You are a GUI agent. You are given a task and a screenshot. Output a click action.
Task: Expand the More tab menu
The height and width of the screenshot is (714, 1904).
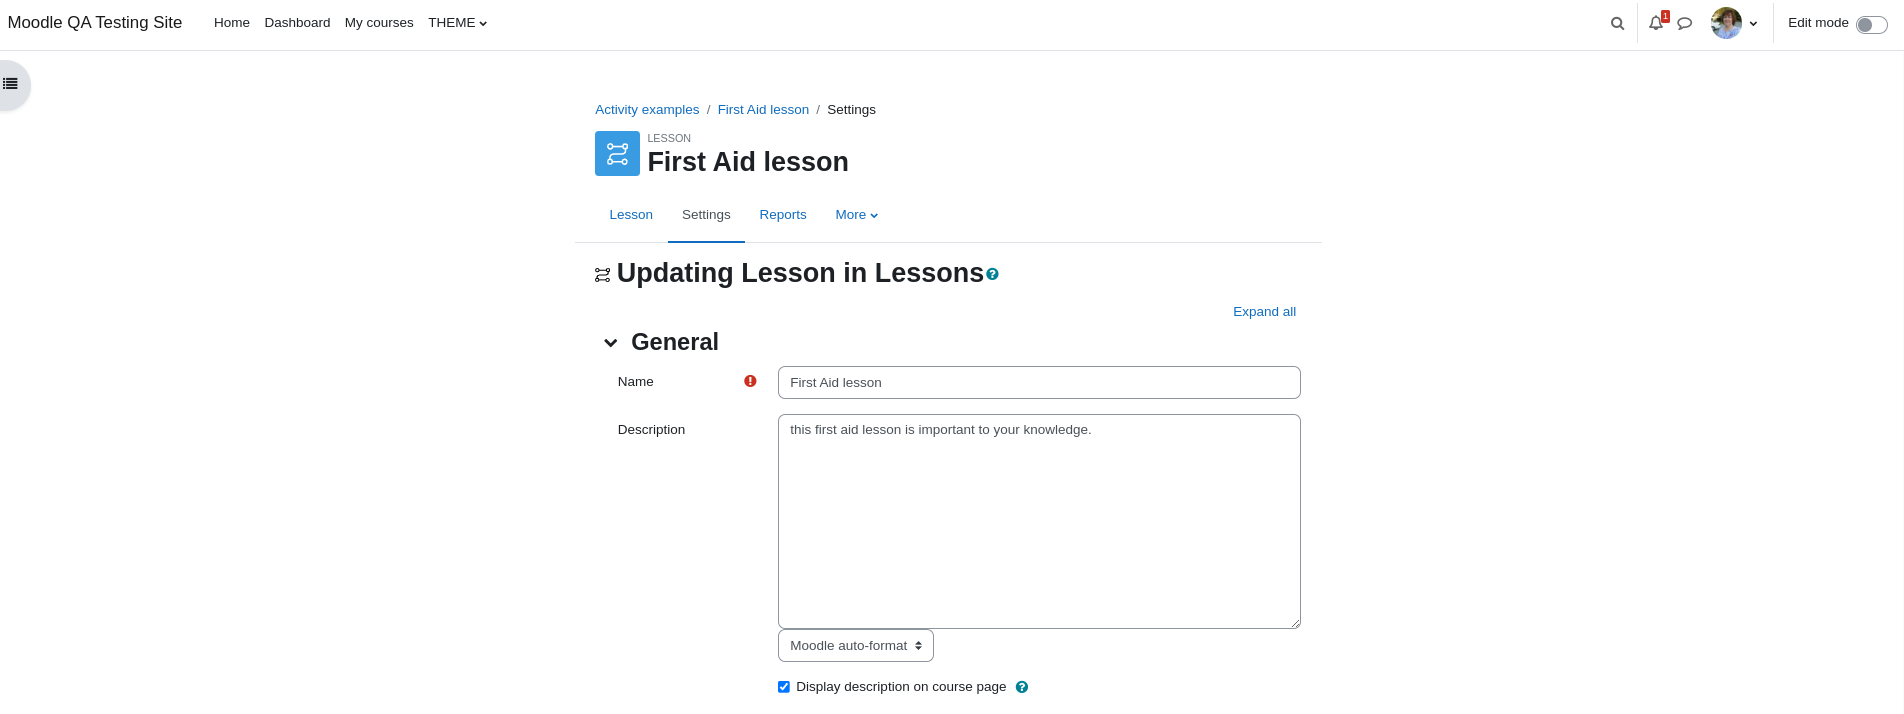click(x=857, y=215)
